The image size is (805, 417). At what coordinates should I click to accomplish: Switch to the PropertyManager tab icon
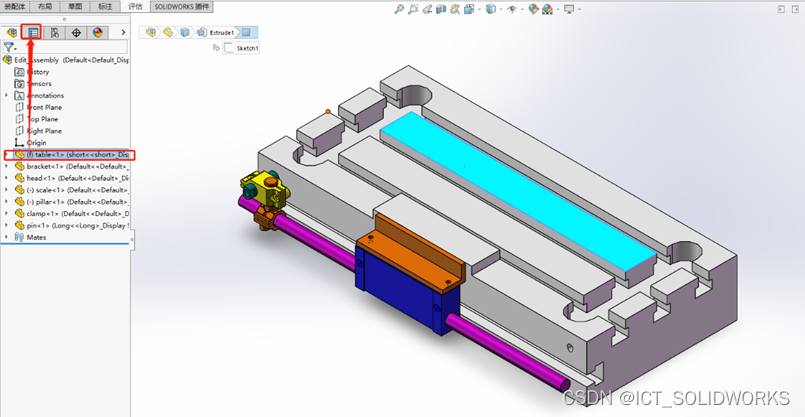click(x=33, y=33)
